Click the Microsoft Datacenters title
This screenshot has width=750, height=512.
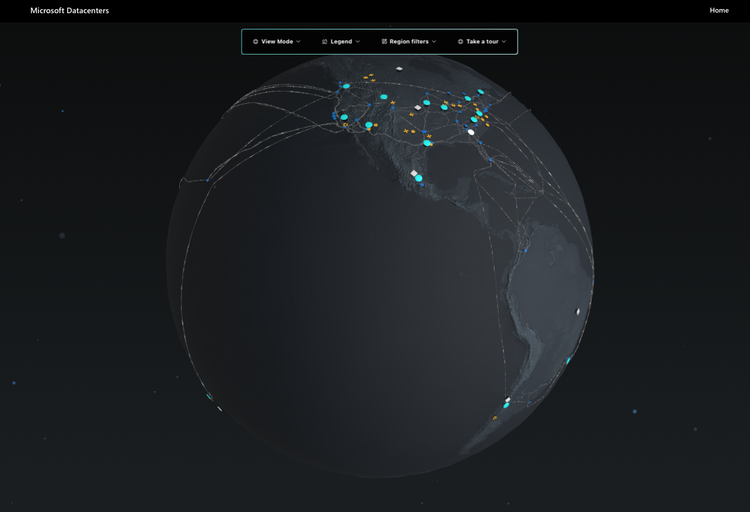[70, 11]
